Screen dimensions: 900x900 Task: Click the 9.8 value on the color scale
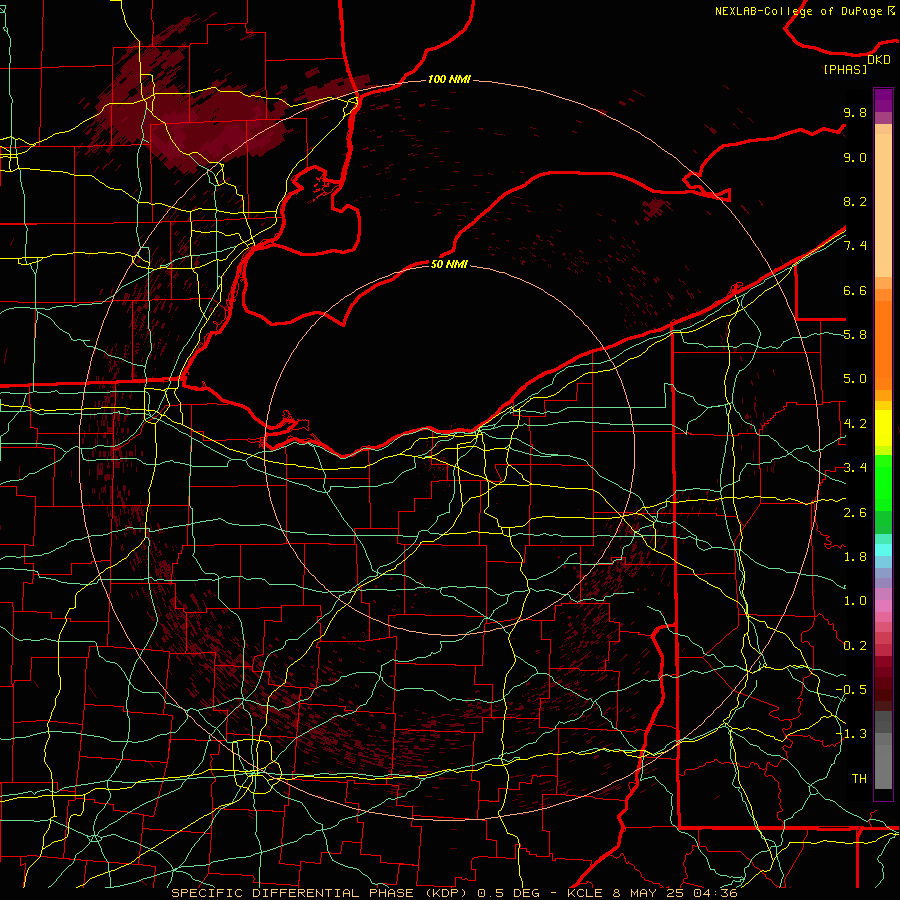(x=855, y=113)
